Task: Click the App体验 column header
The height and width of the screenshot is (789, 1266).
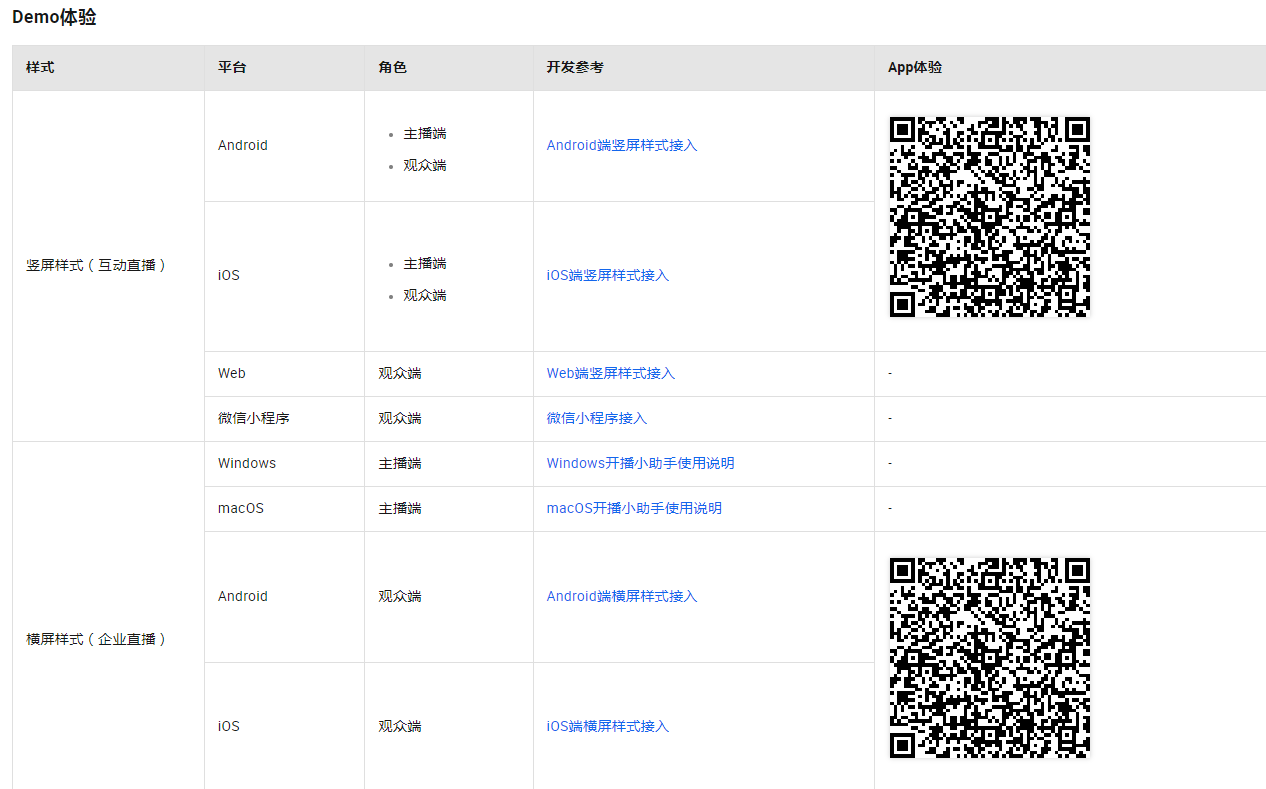Action: point(1070,68)
